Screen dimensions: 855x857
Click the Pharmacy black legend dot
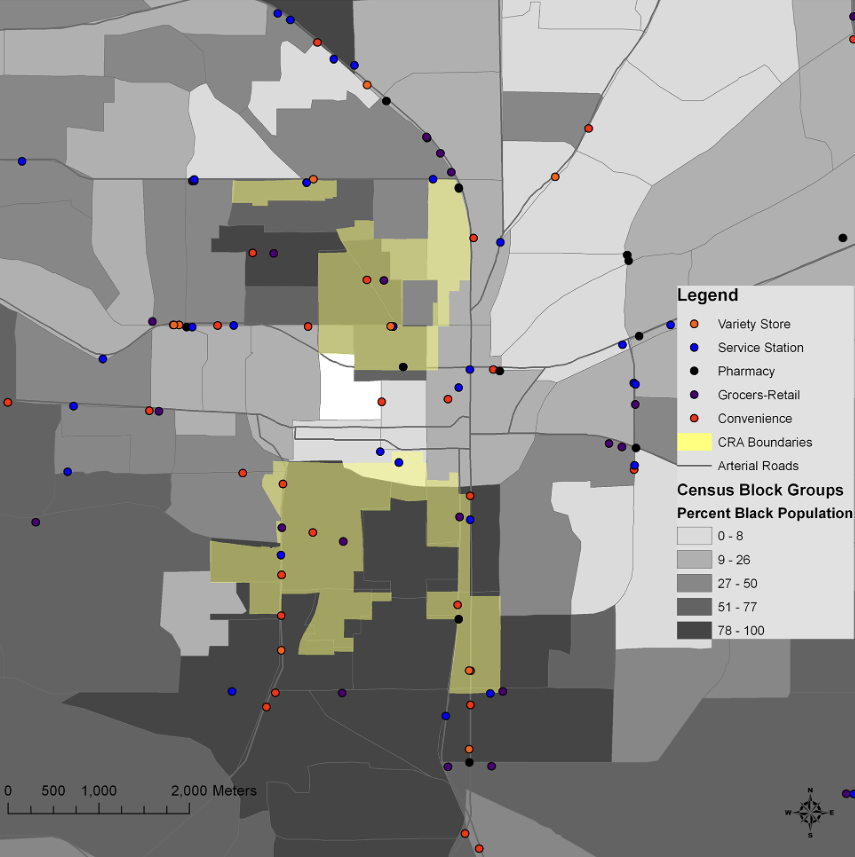[694, 371]
